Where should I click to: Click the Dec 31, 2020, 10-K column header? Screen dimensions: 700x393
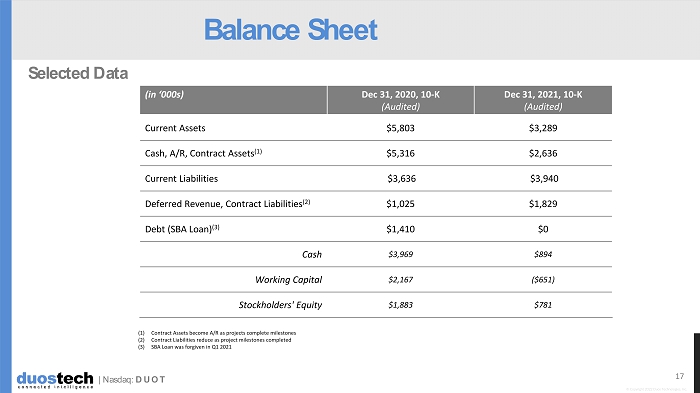coord(400,100)
